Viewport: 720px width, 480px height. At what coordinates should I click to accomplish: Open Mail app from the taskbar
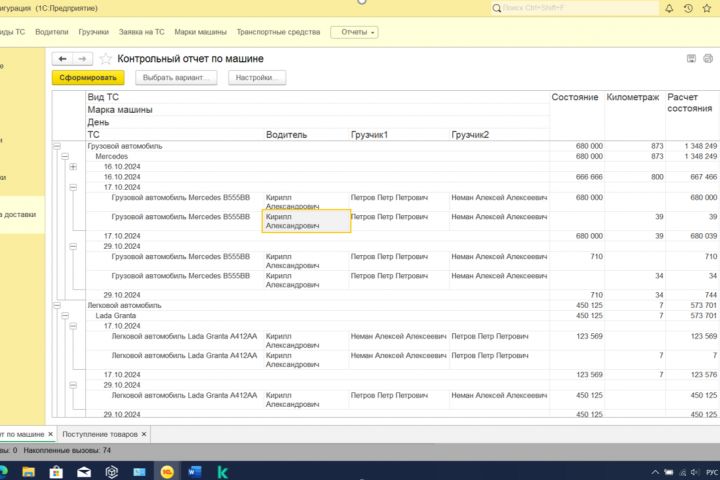pos(84,472)
